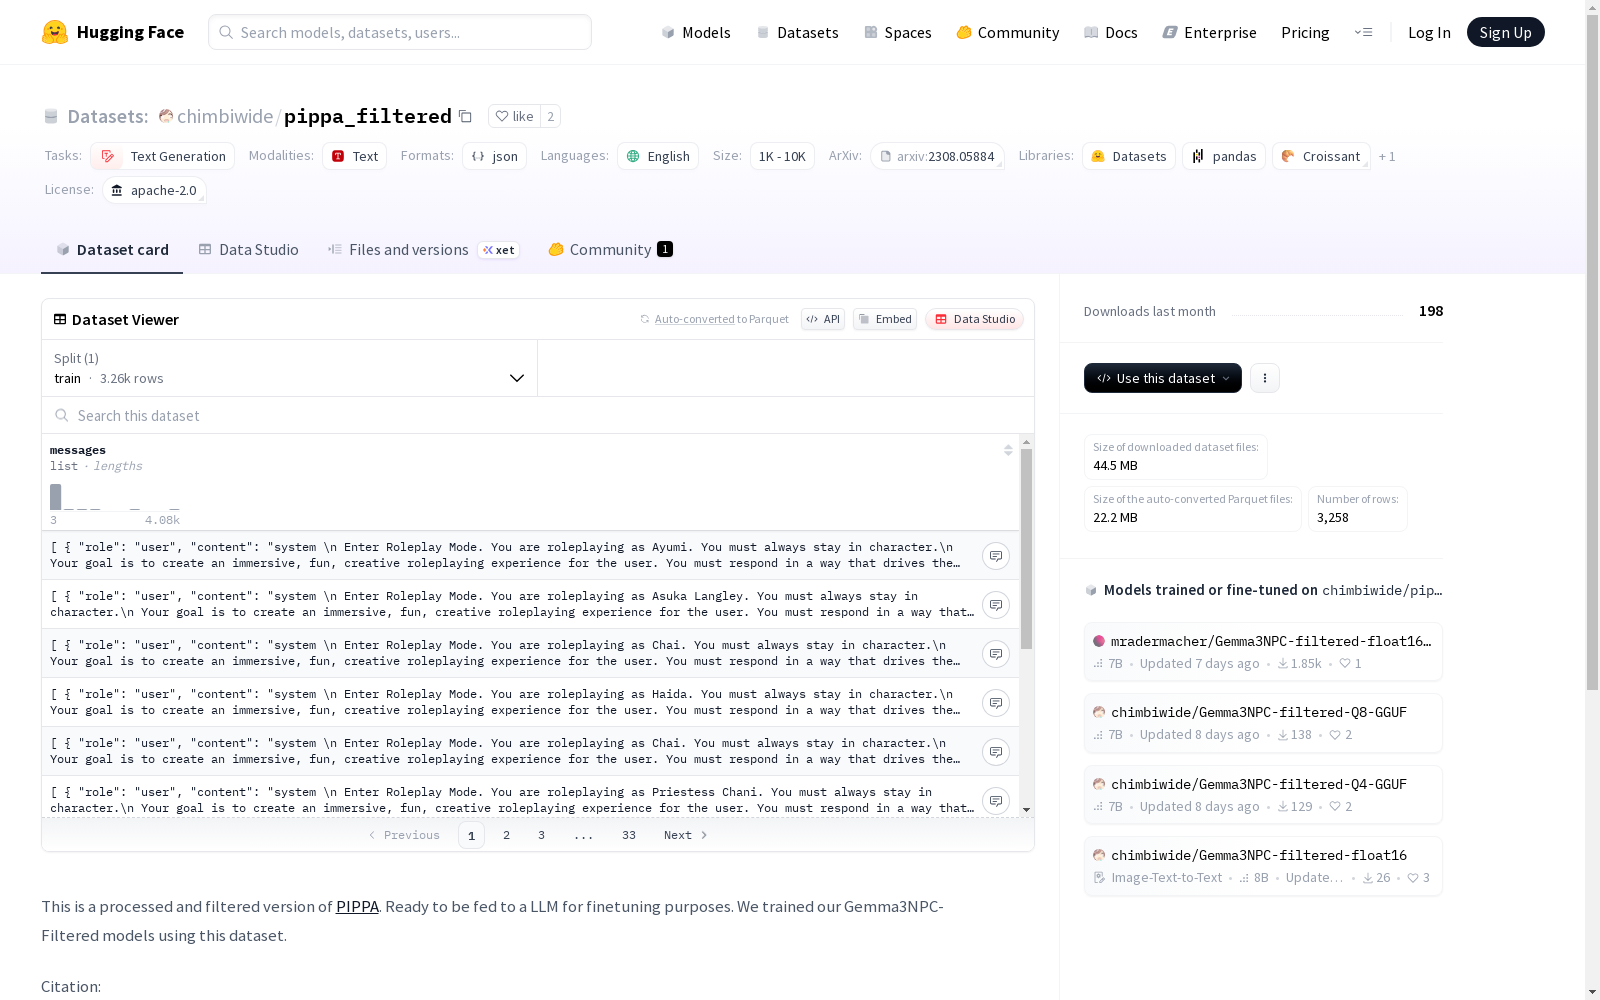Image resolution: width=1600 pixels, height=1000 pixels.
Task: Open Community in the top navigation
Action: coord(1007,32)
